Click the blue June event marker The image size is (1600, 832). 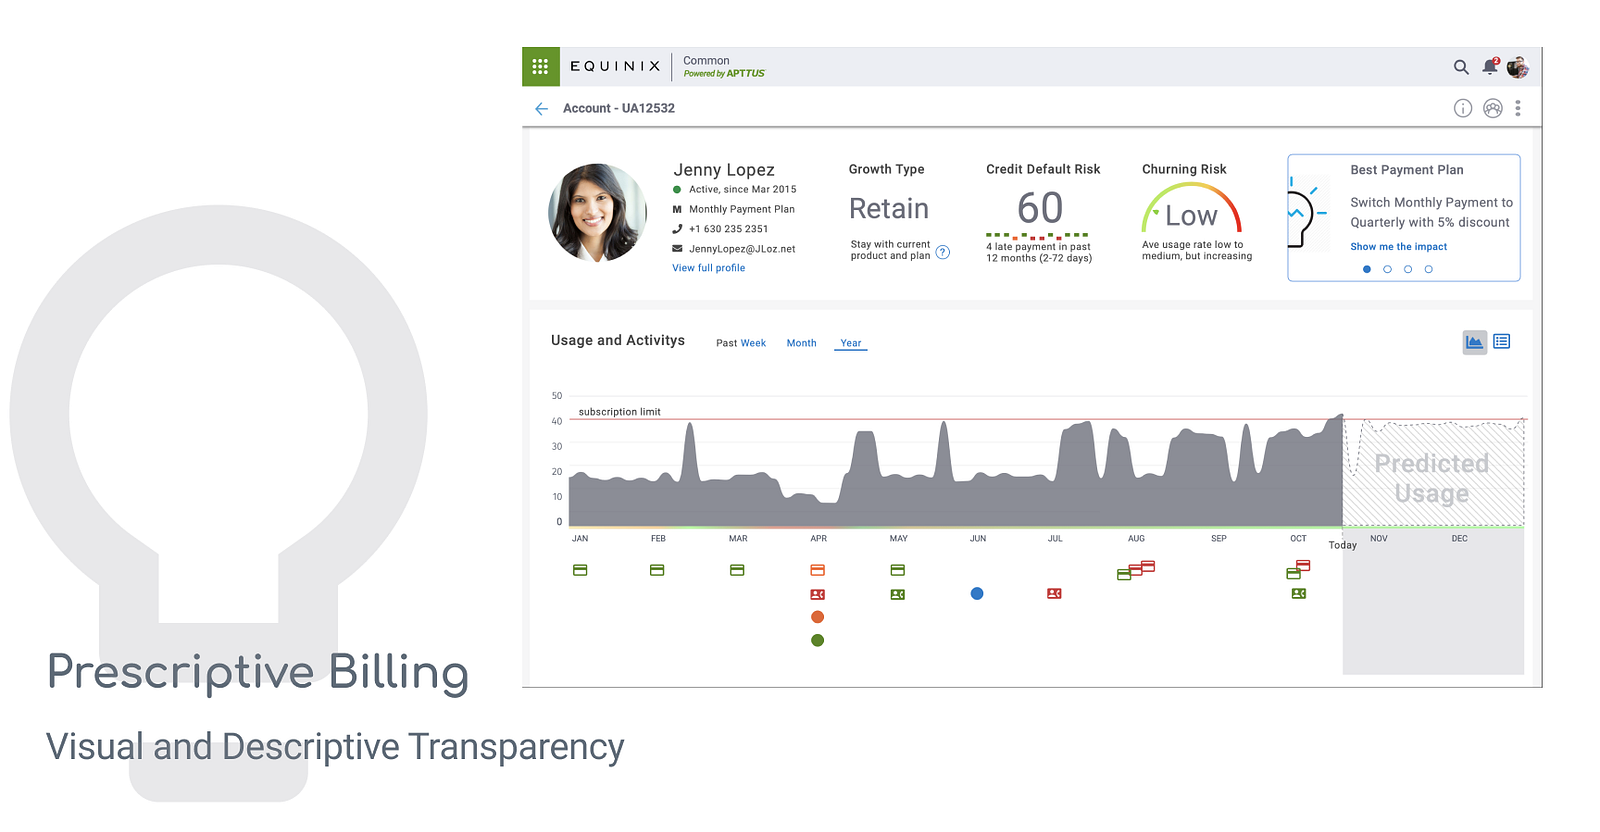[977, 594]
